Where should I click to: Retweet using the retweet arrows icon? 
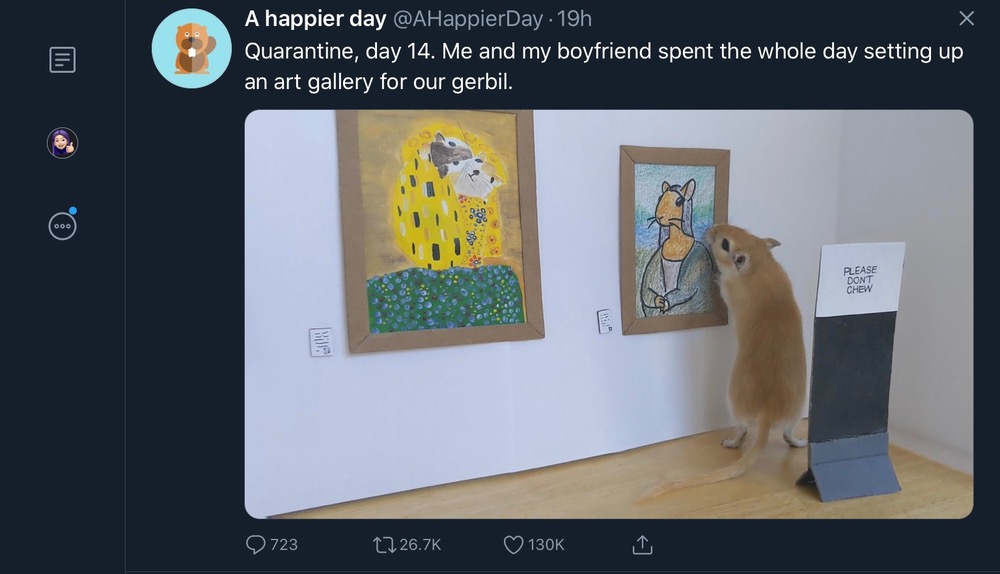click(383, 545)
